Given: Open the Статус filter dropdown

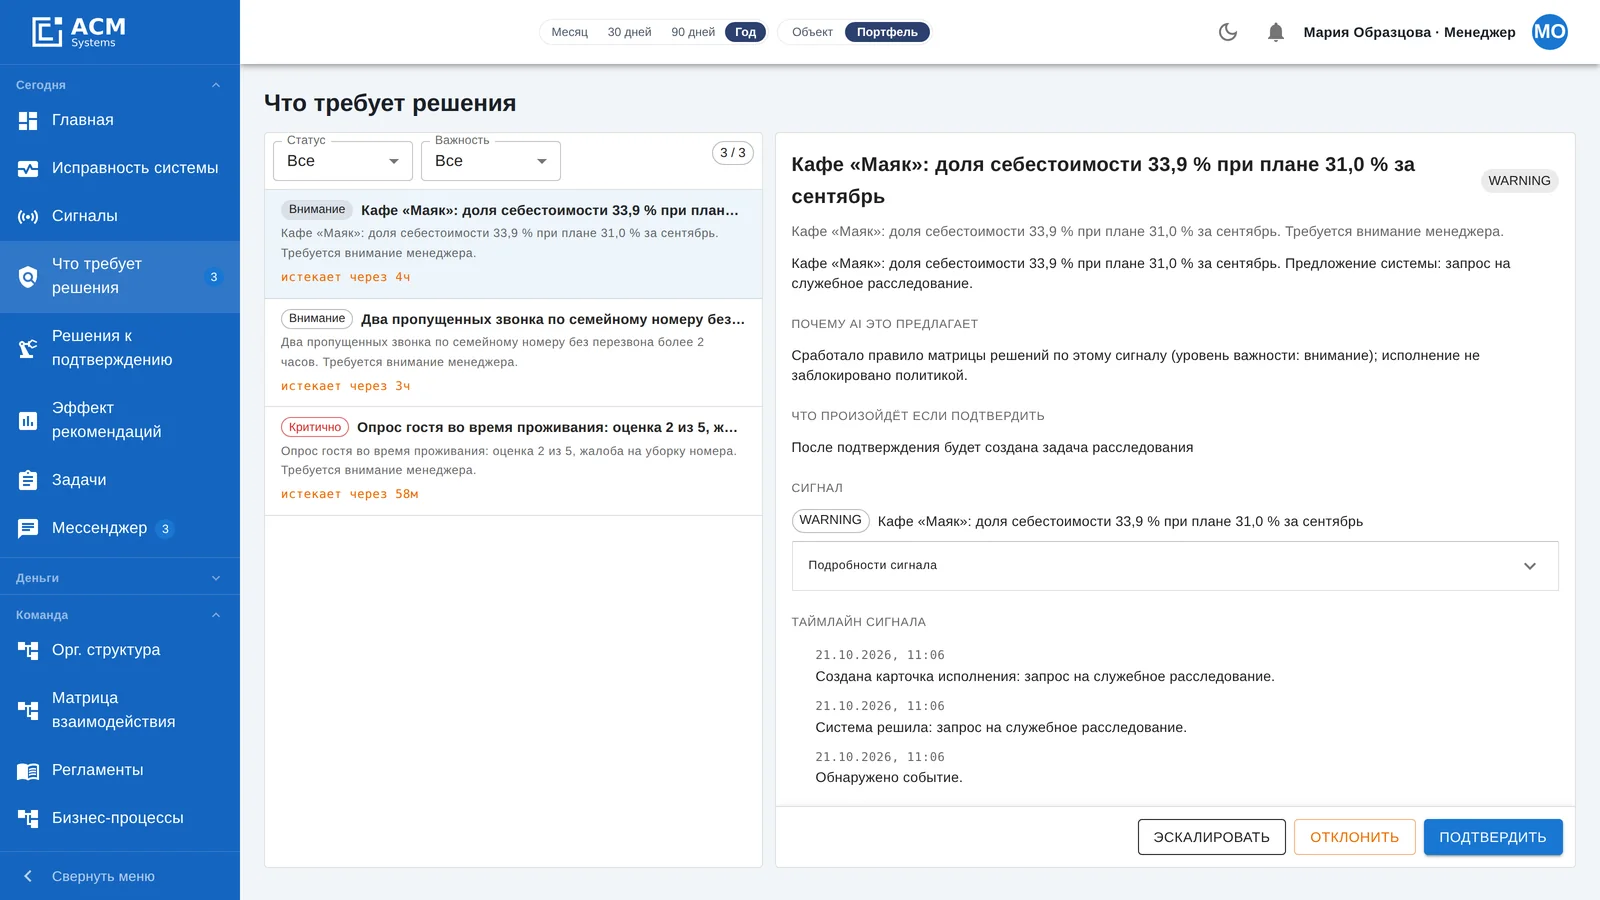Looking at the screenshot, I should point(343,161).
